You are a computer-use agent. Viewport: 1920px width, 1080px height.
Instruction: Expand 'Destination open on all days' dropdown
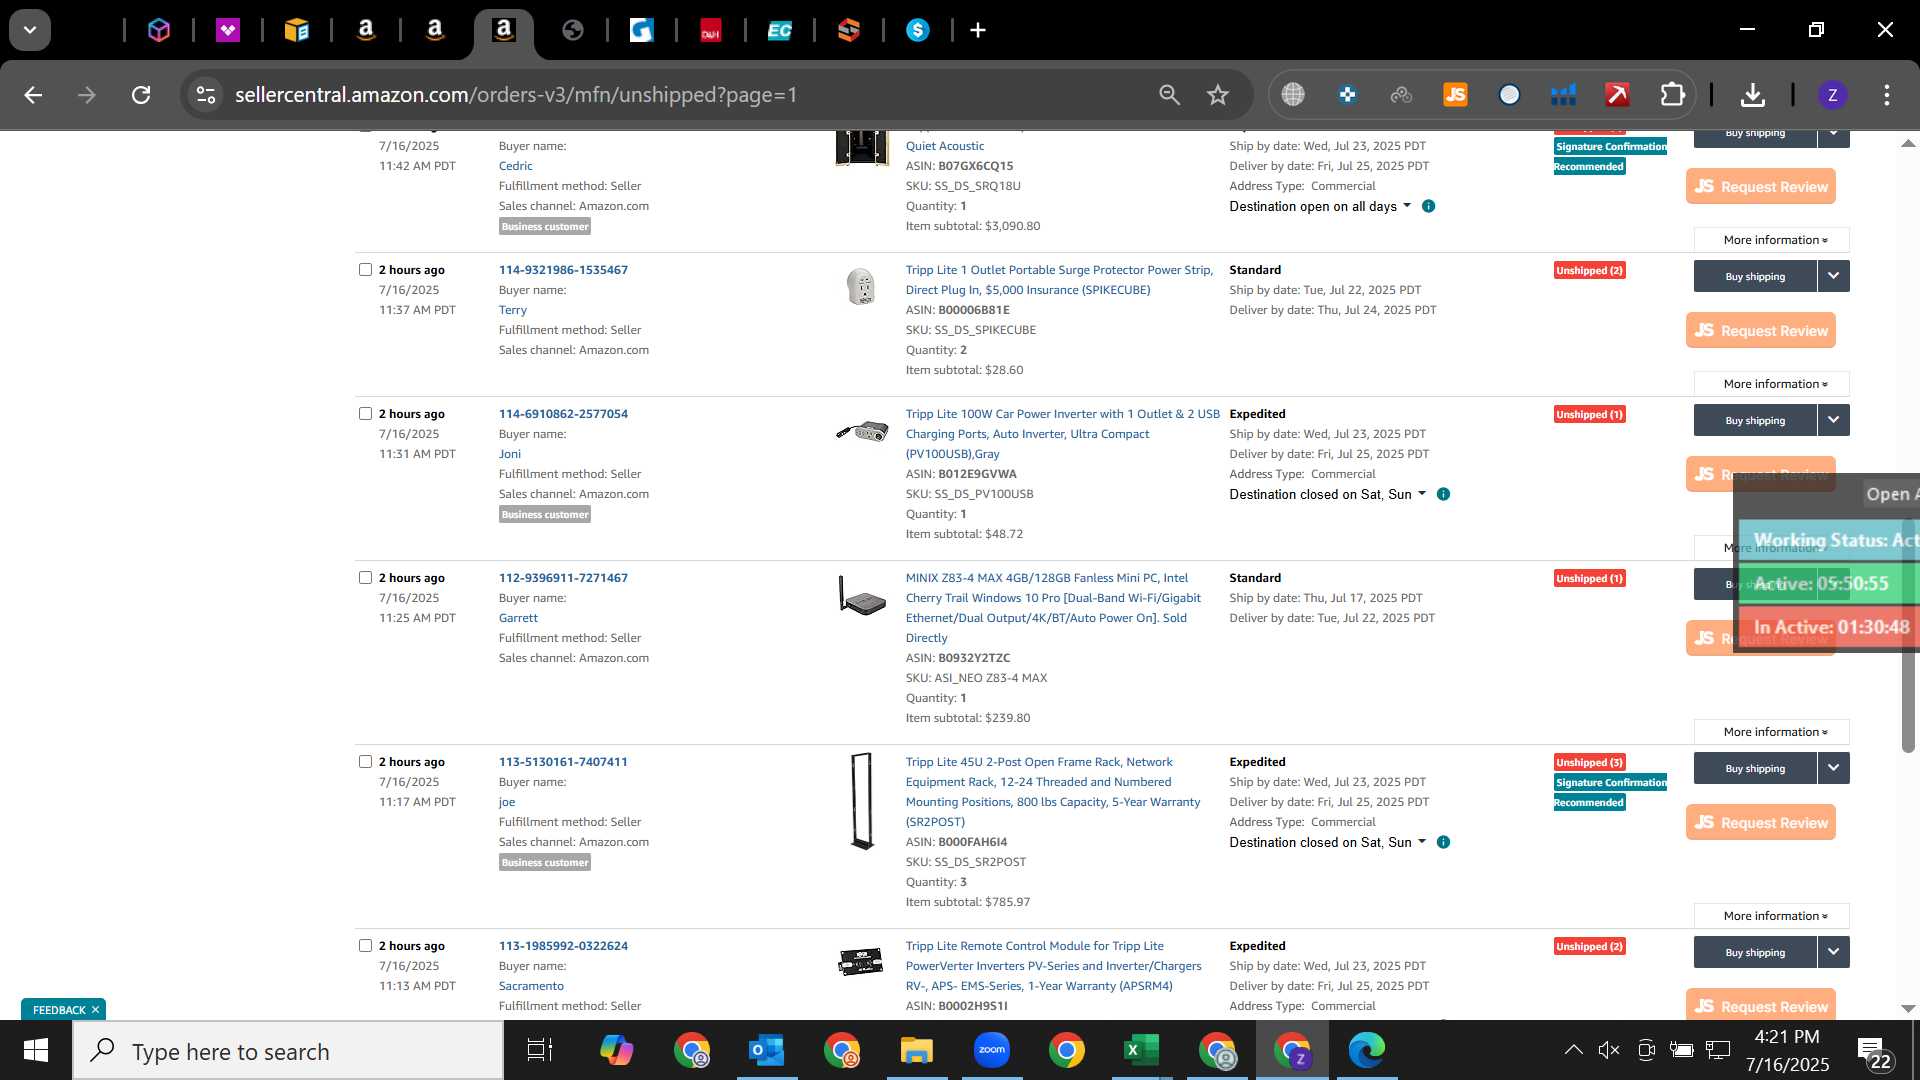tap(1320, 206)
